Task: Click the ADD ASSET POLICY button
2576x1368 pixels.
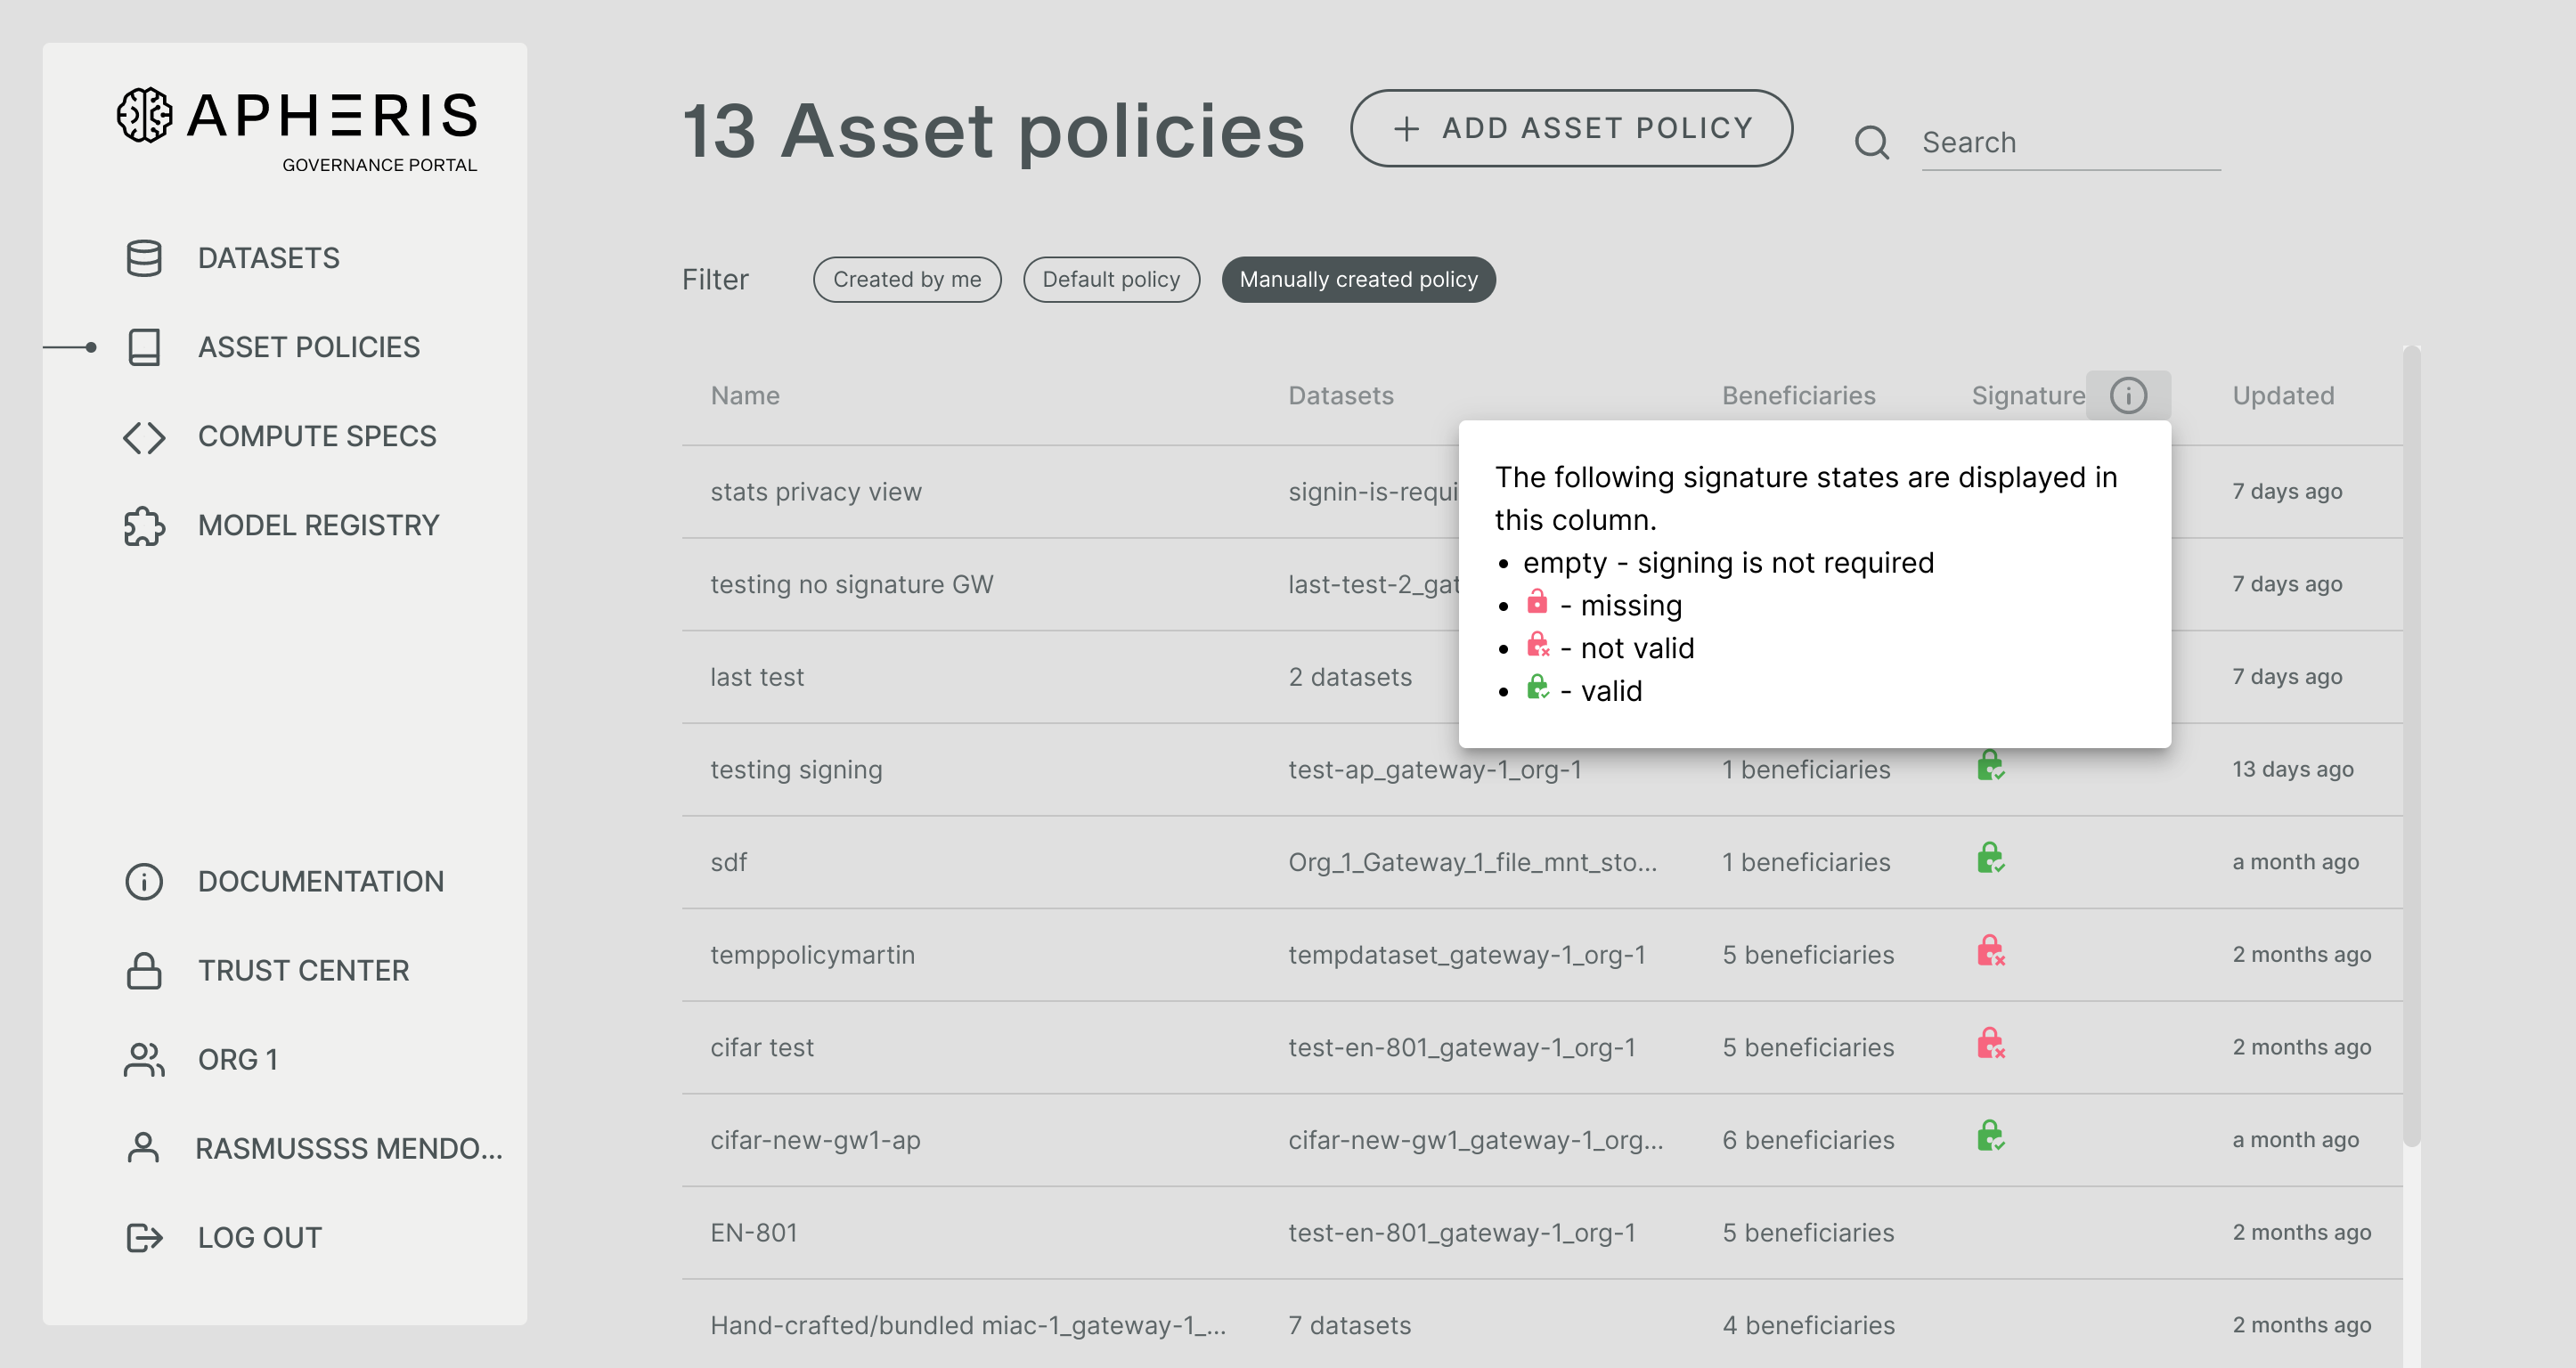Action: click(1572, 128)
